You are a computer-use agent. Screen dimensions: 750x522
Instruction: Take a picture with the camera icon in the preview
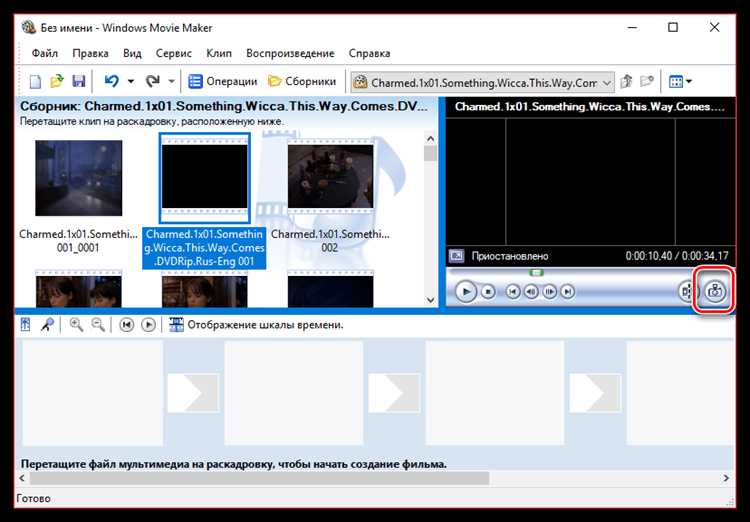(x=715, y=290)
